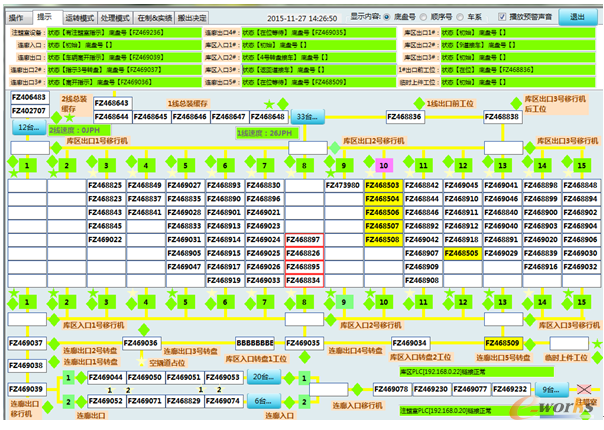Open the 操作 tab

[17, 18]
